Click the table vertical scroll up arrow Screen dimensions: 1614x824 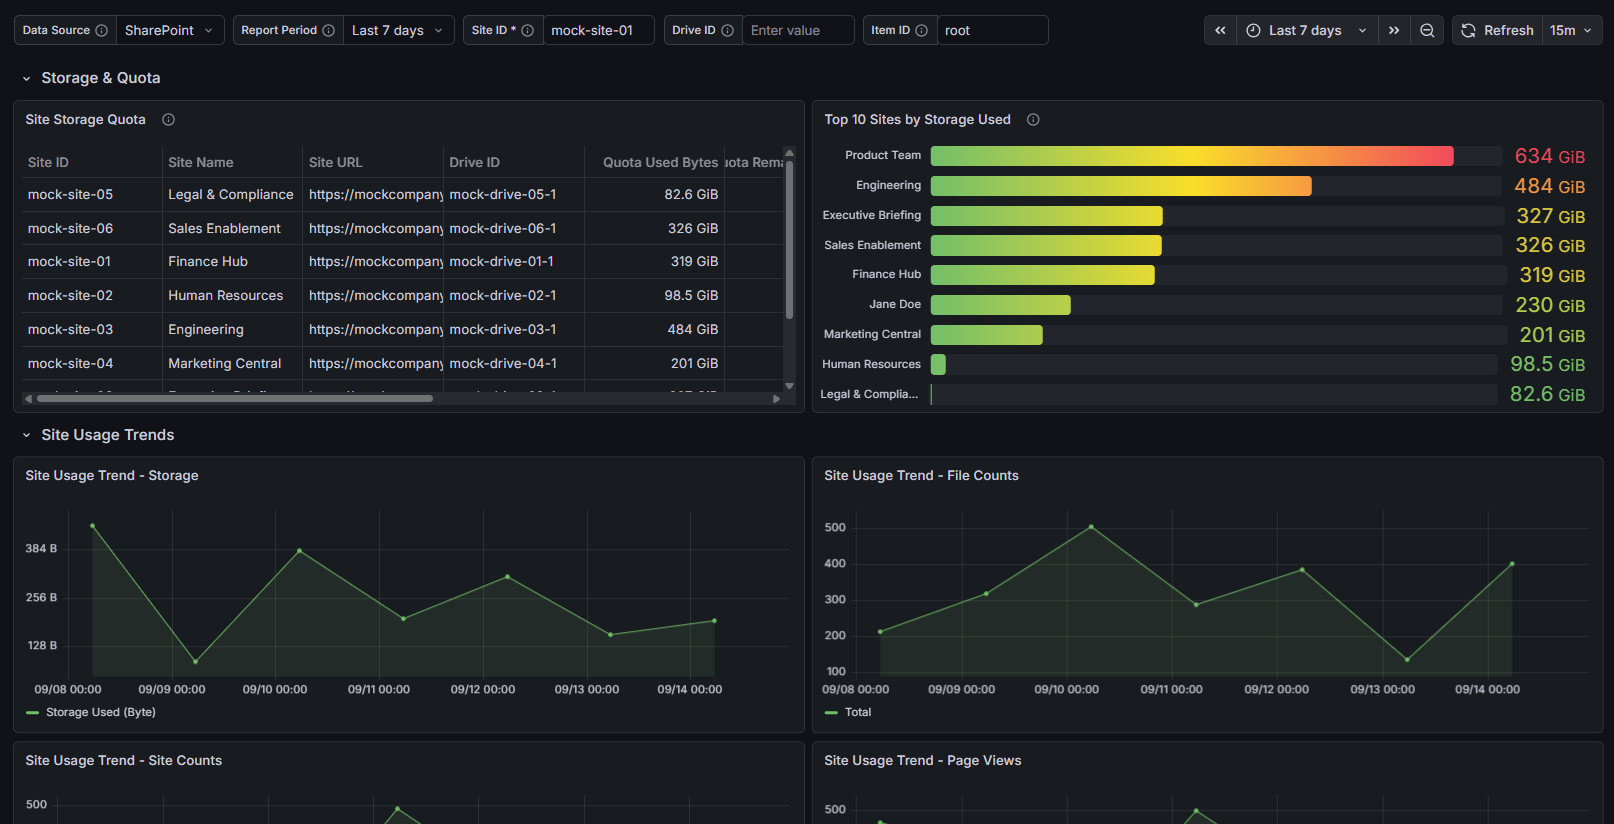[789, 153]
